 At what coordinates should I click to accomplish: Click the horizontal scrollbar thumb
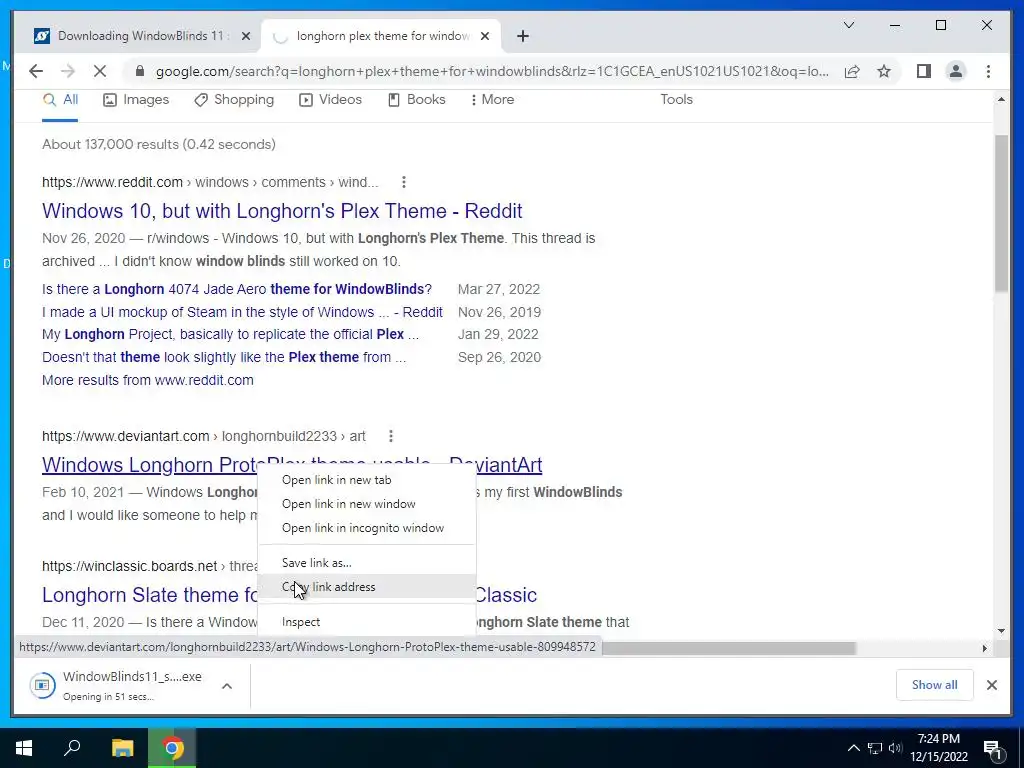[728, 648]
